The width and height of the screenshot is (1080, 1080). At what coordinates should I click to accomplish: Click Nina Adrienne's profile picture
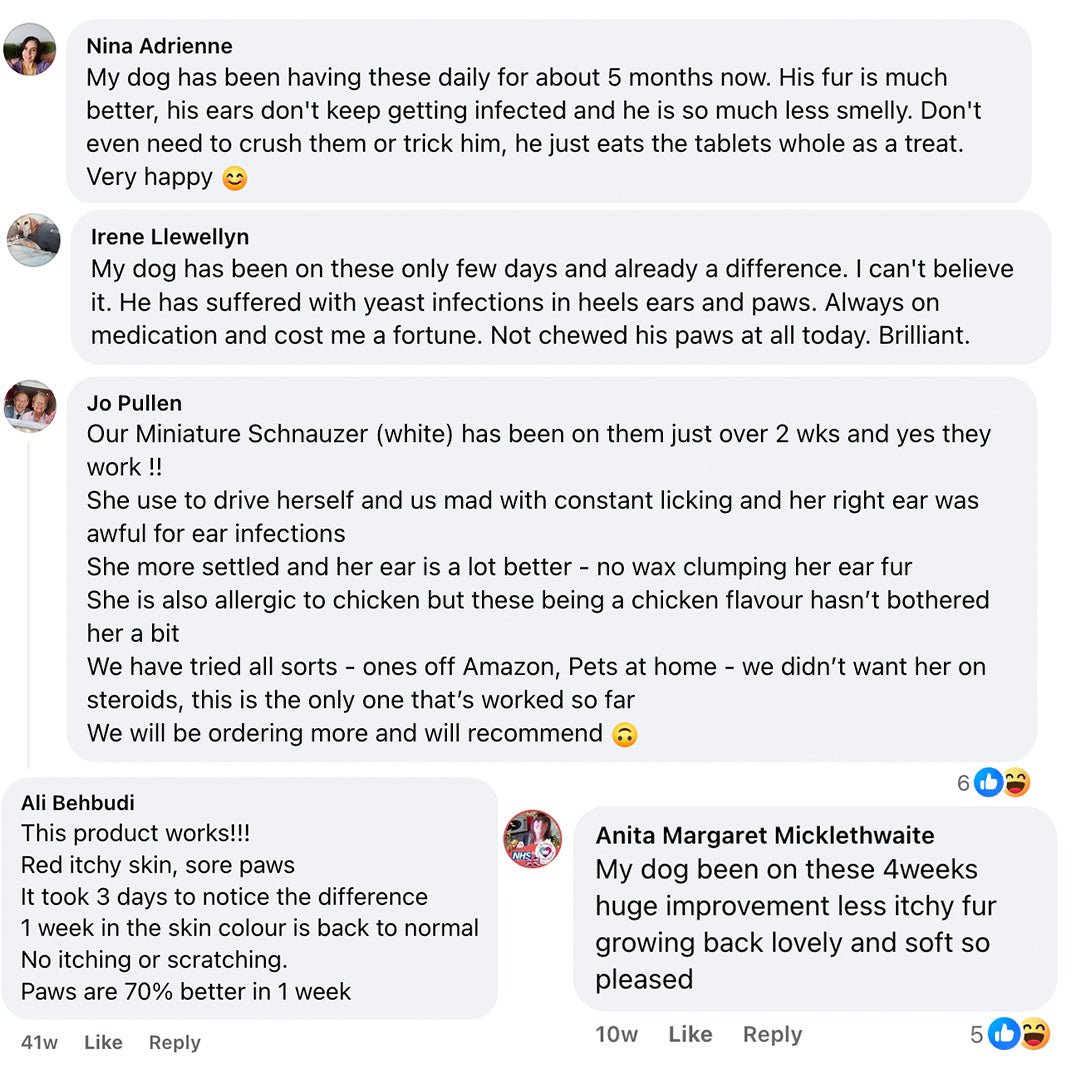30,49
